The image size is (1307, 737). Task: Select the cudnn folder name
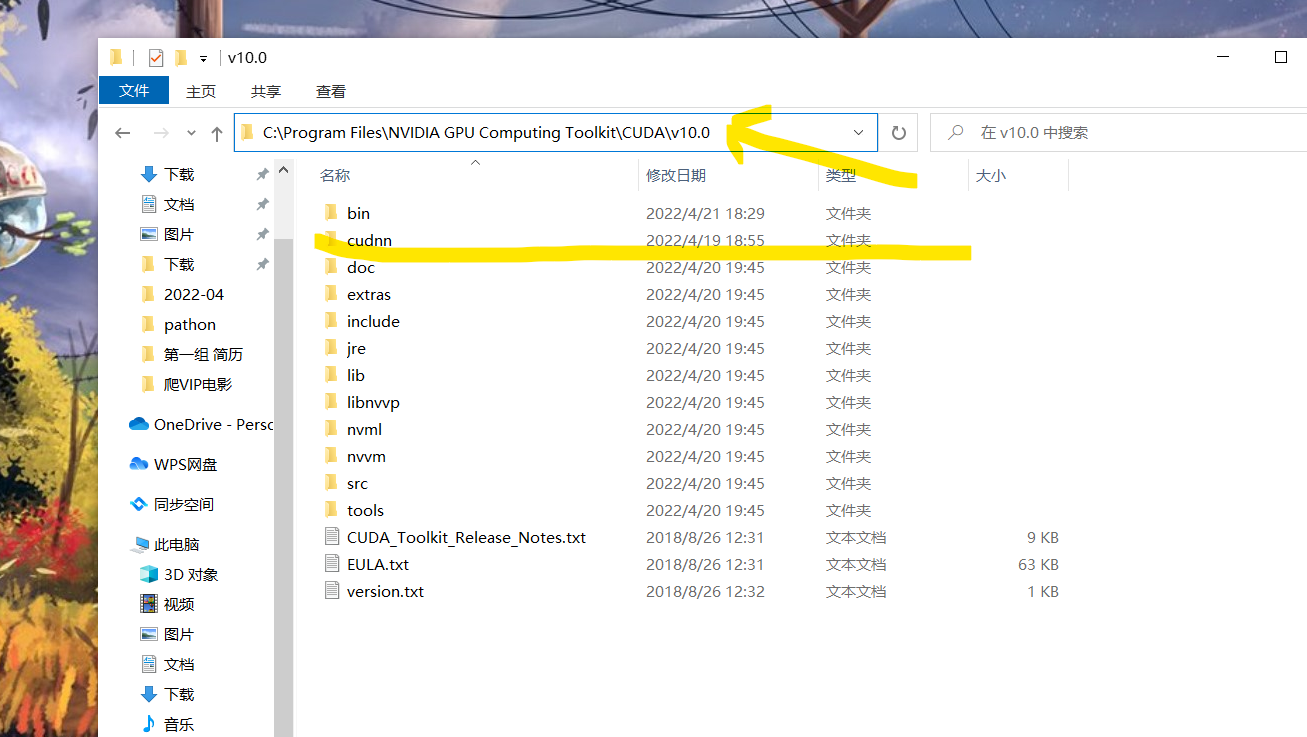tap(369, 240)
